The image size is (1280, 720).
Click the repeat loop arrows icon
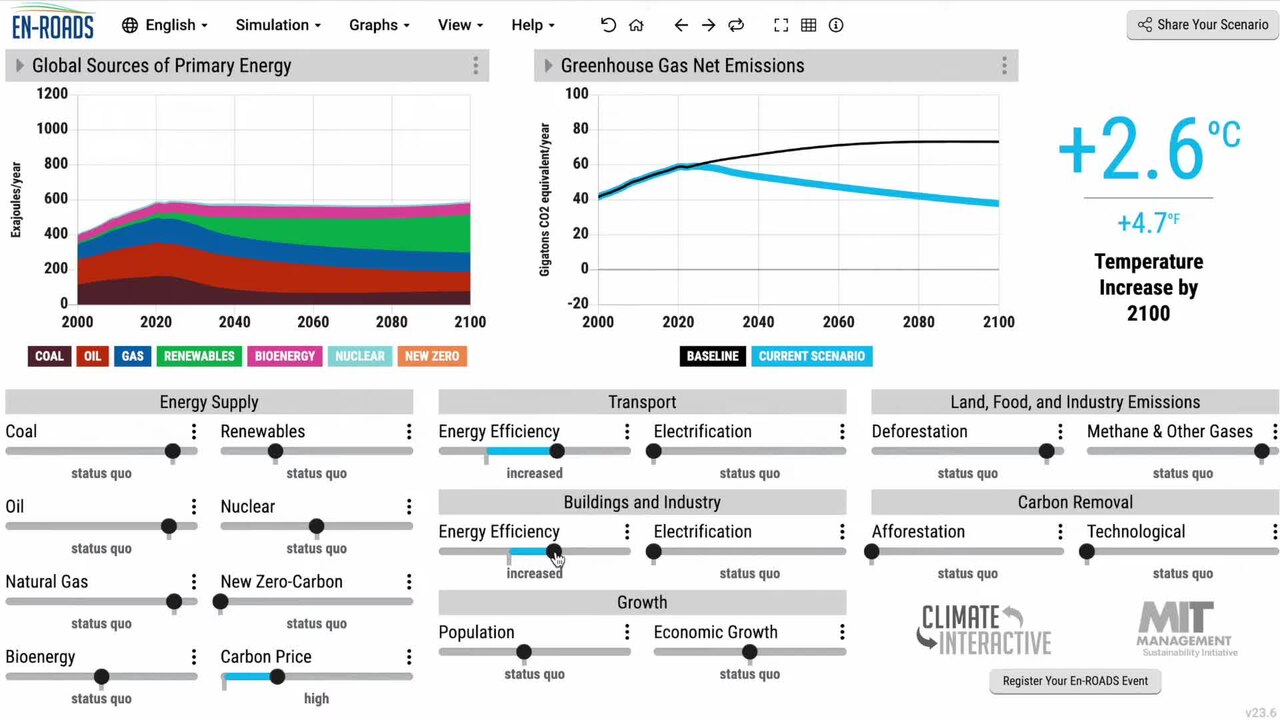point(736,25)
